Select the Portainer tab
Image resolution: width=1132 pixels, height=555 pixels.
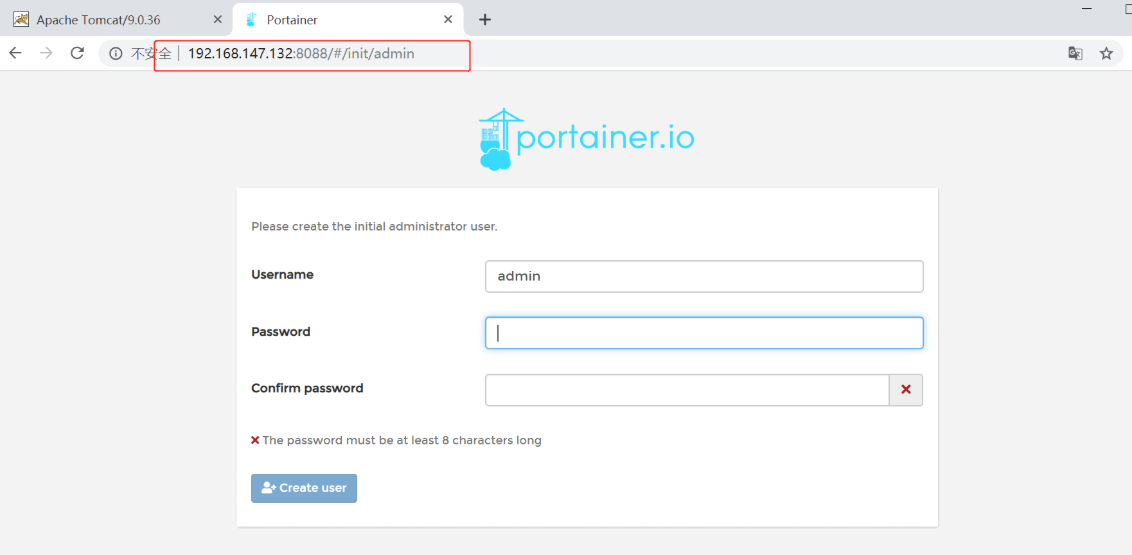coord(348,19)
